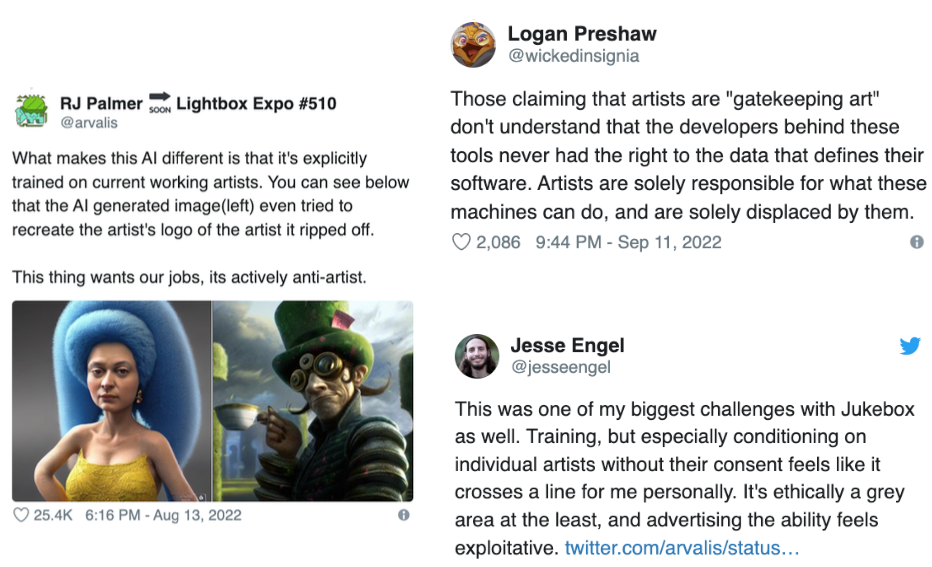The height and width of the screenshot is (567, 932).
Task: Open the blue-haired woman AI image
Action: point(112,400)
